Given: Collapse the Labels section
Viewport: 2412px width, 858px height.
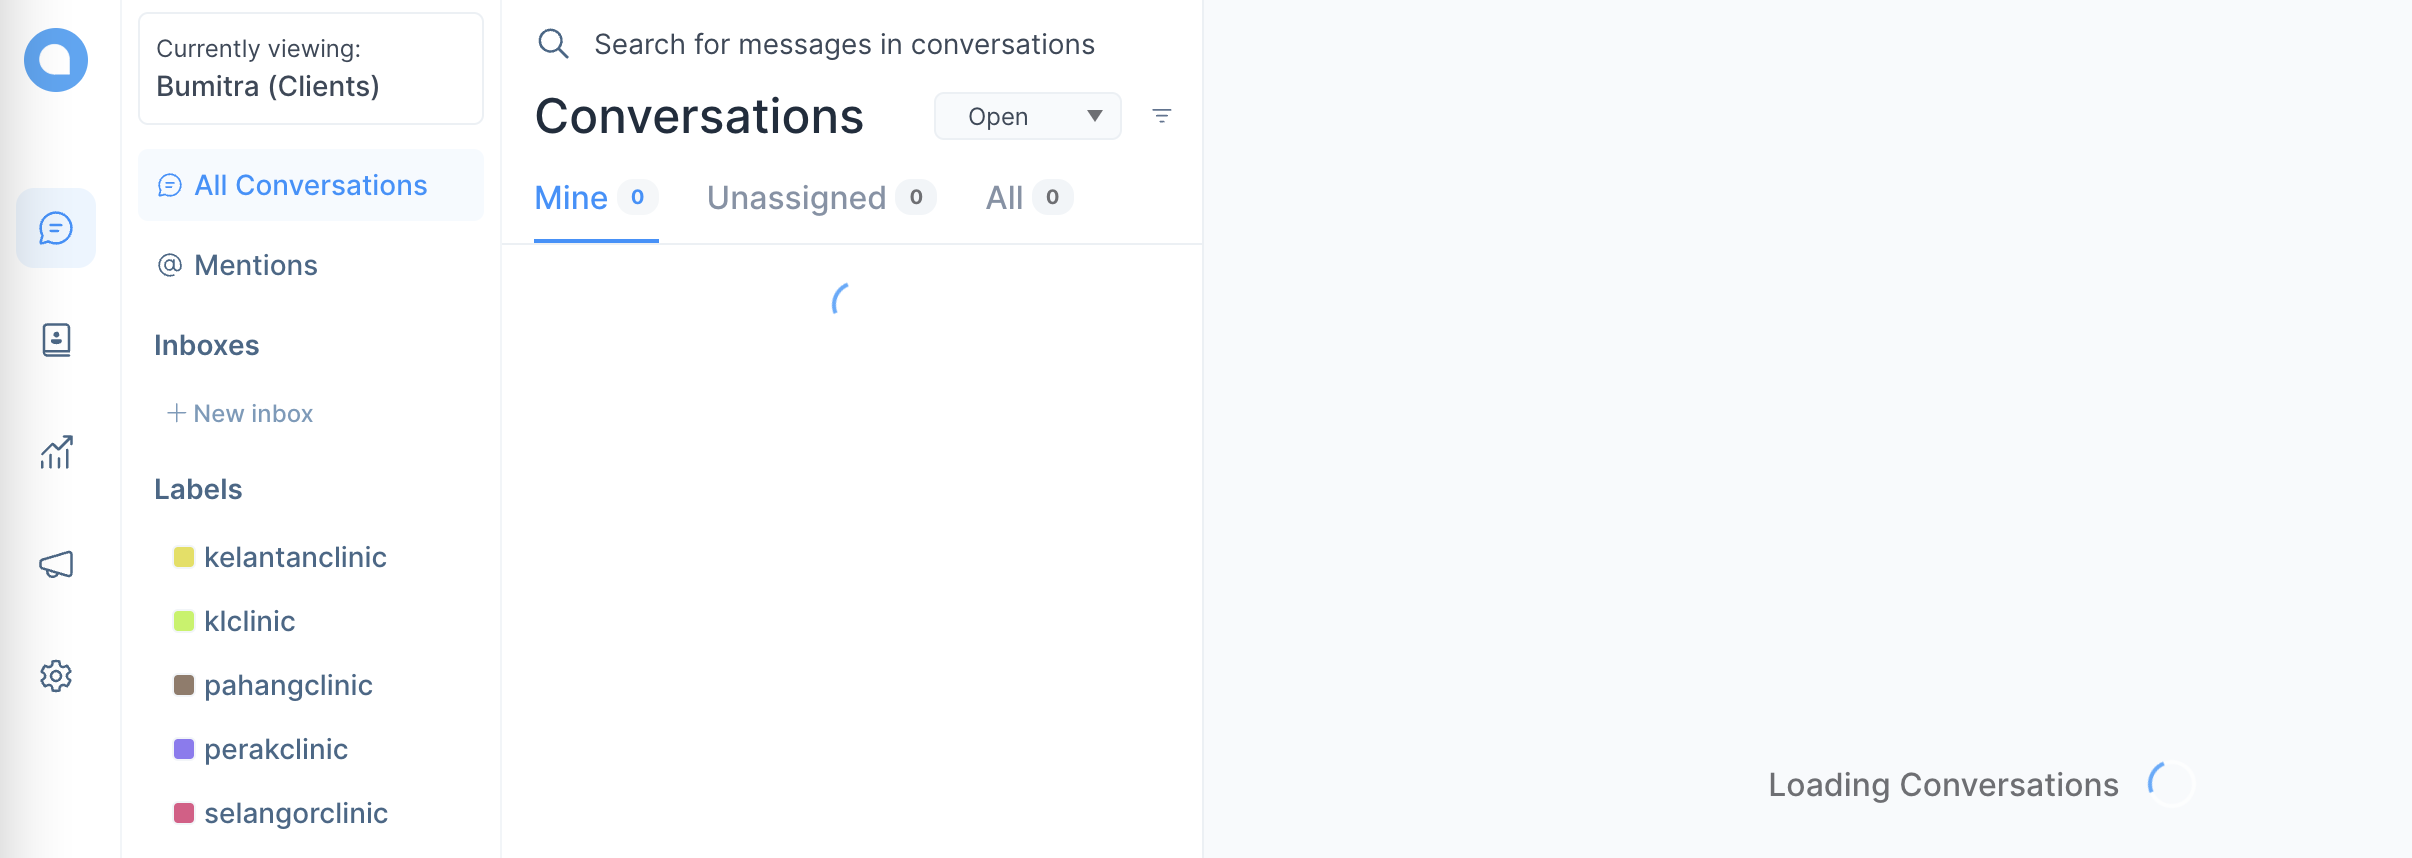Looking at the screenshot, I should click(198, 489).
